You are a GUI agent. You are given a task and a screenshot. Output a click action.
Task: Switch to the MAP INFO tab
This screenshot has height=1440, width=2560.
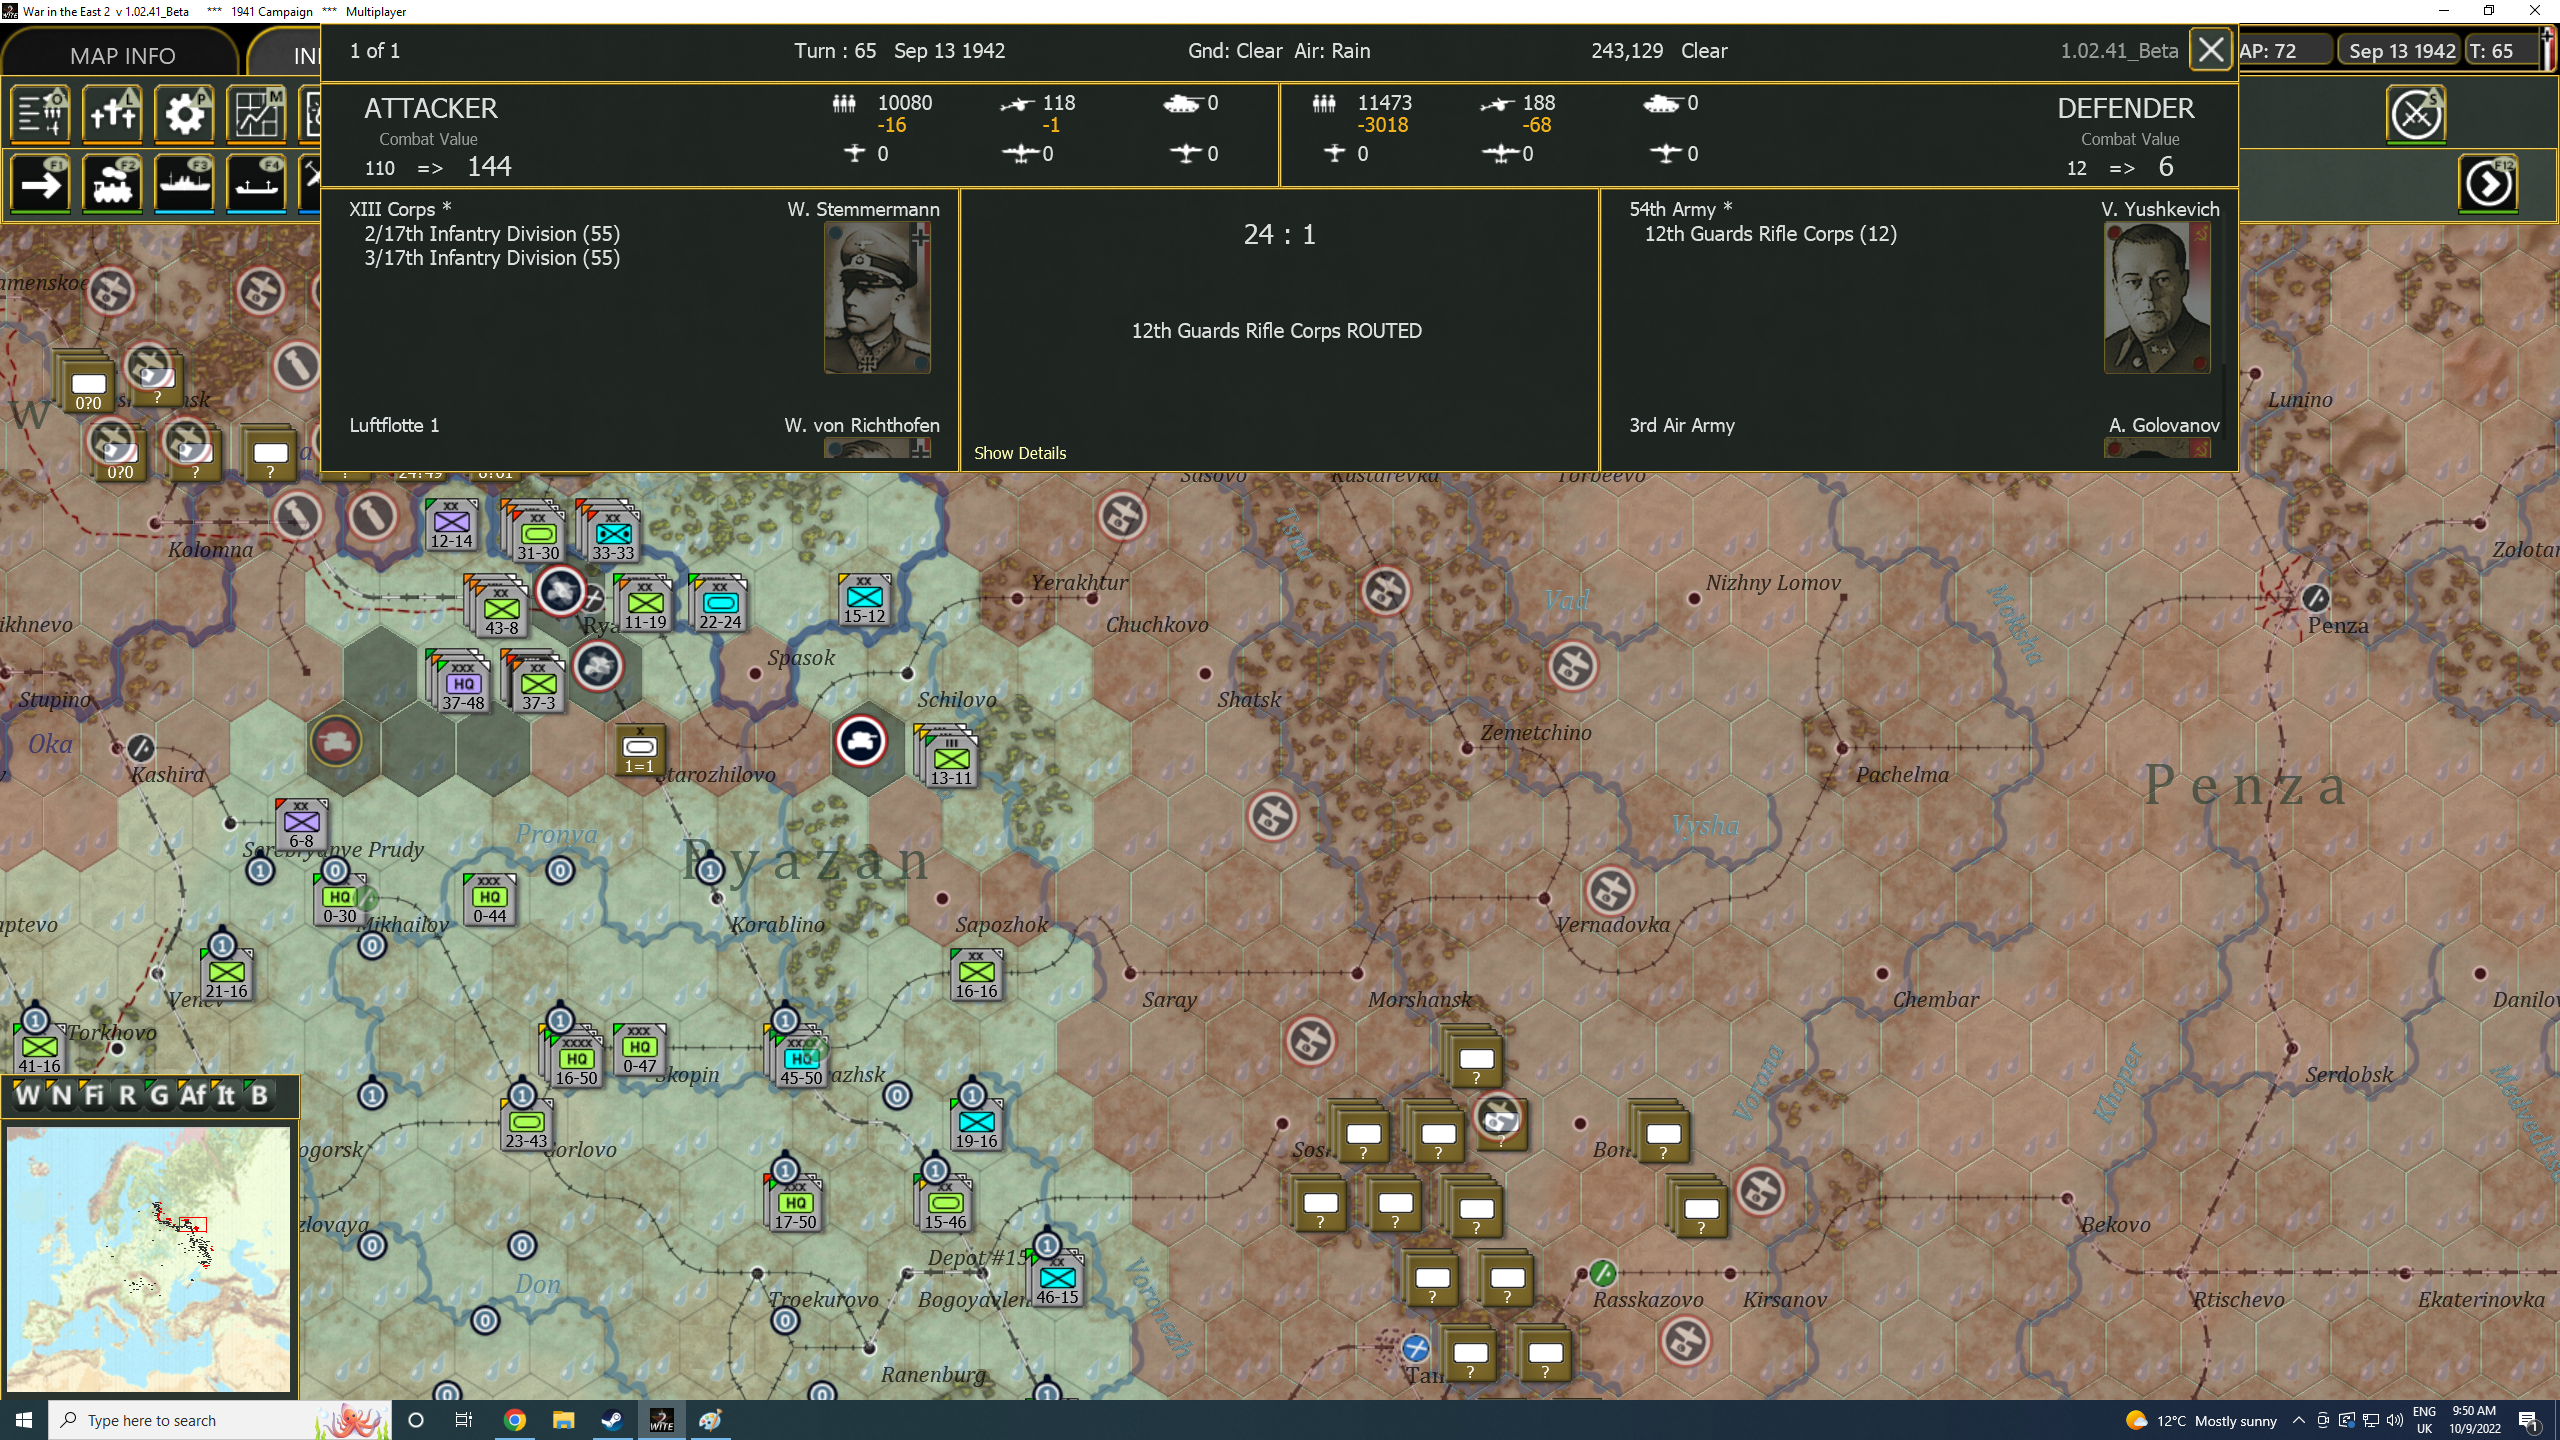[x=122, y=56]
